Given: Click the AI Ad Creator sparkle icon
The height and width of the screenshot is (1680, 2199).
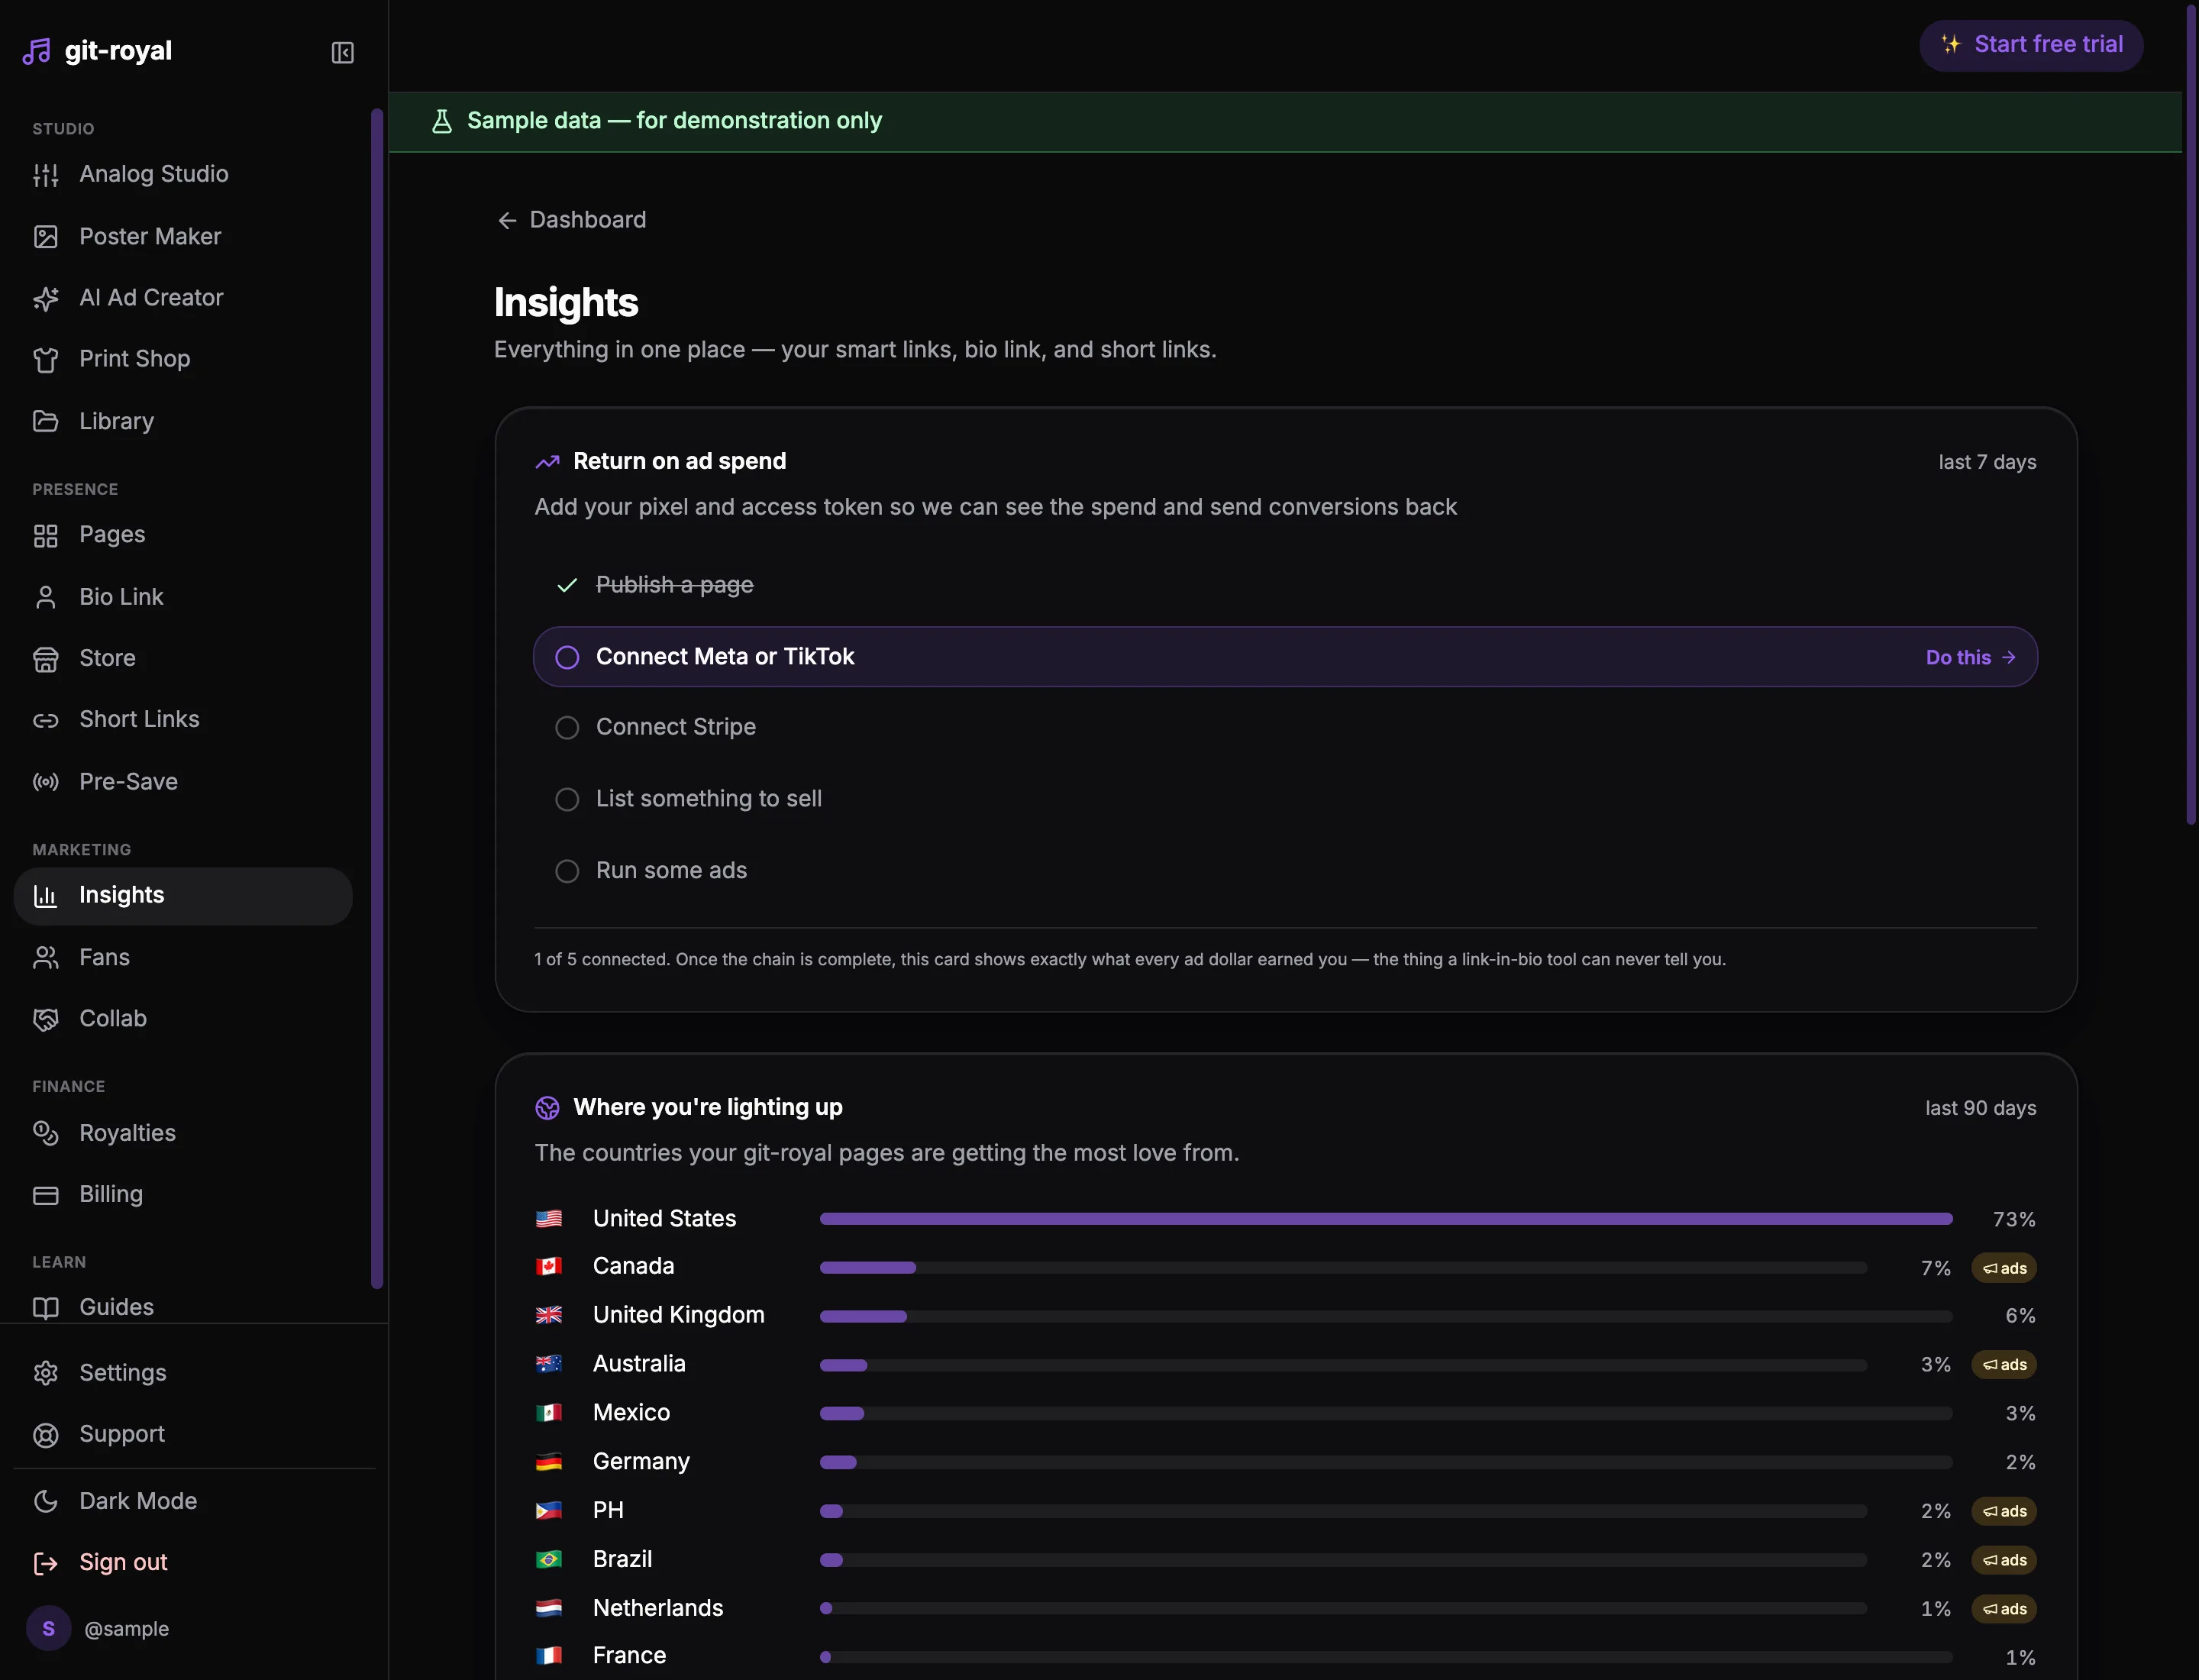Looking at the screenshot, I should (45, 298).
